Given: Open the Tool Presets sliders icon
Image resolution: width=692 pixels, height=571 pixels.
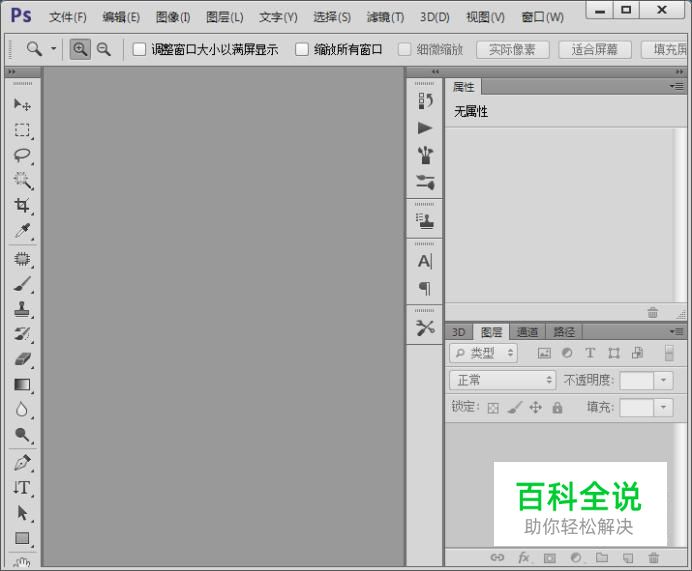Looking at the screenshot, I should point(425,182).
